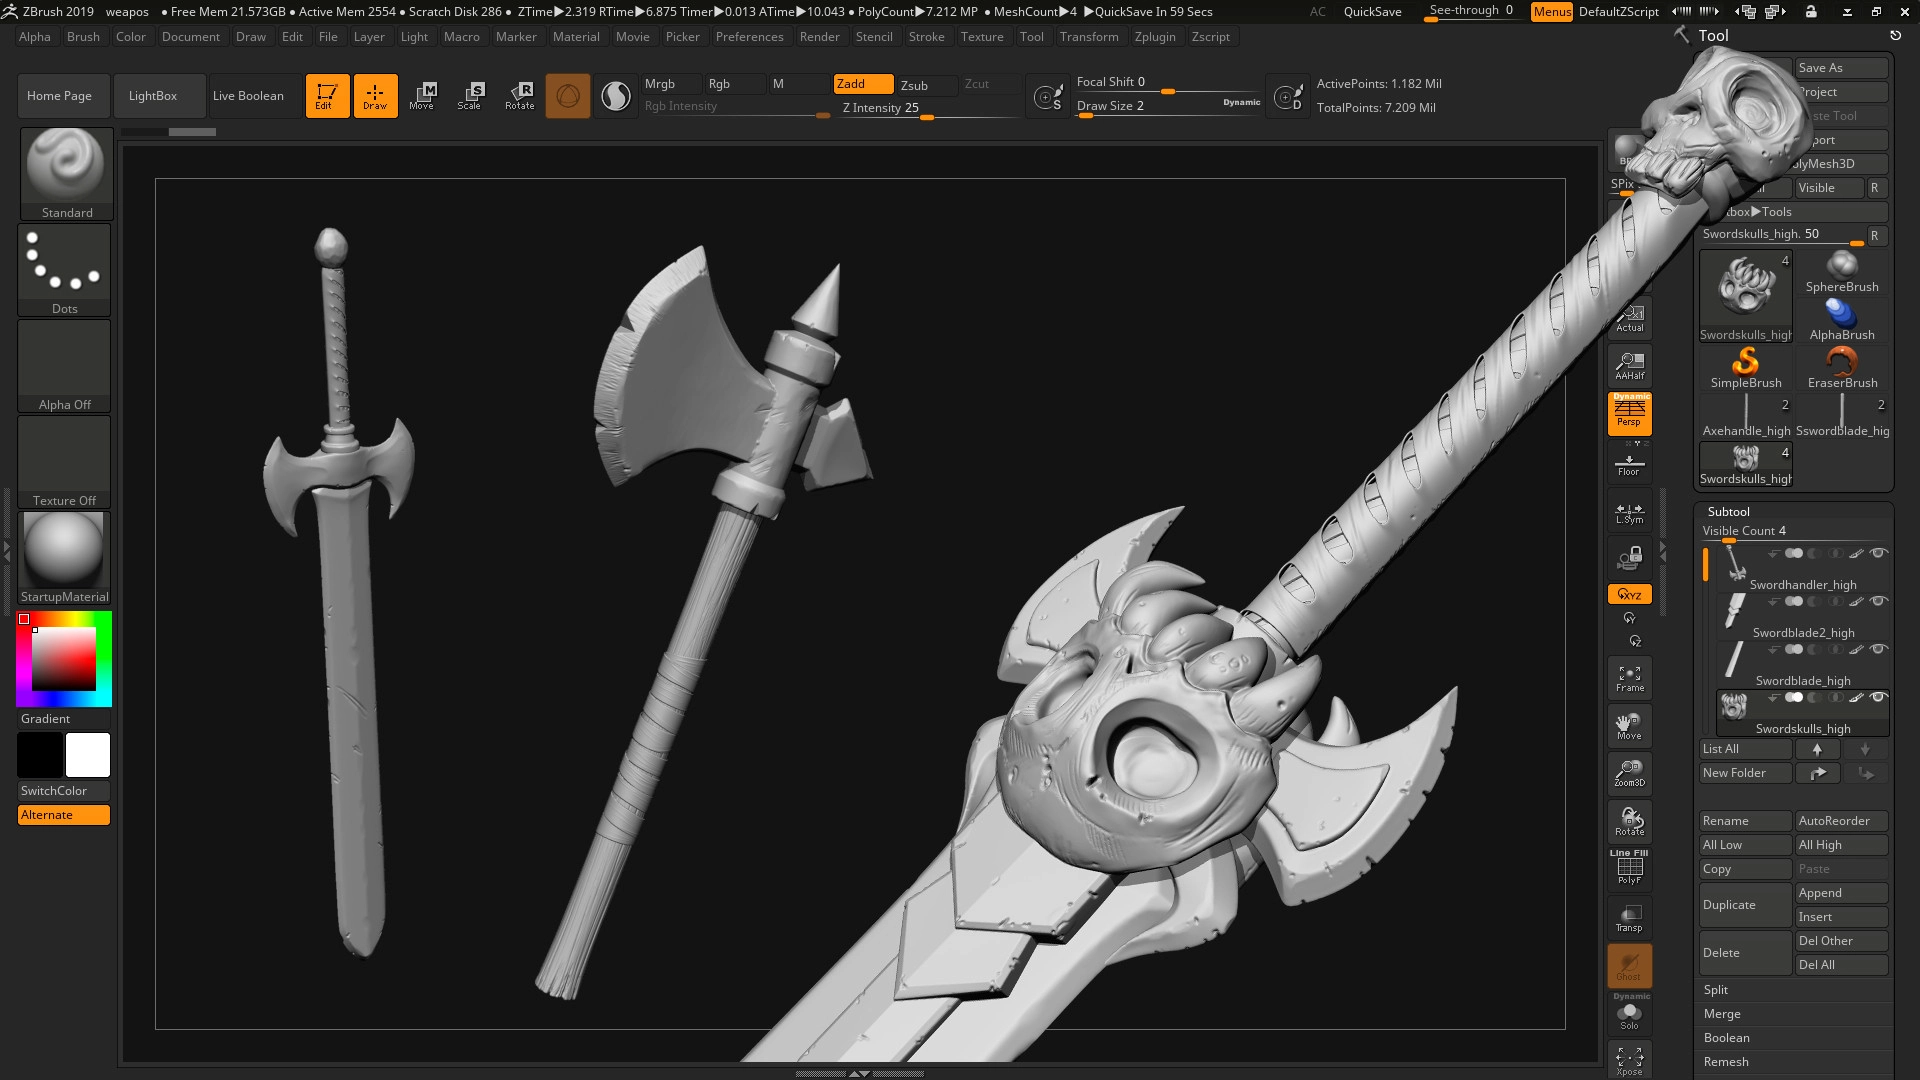The image size is (1920, 1080).
Task: Click the Frame view icon
Action: click(1629, 678)
